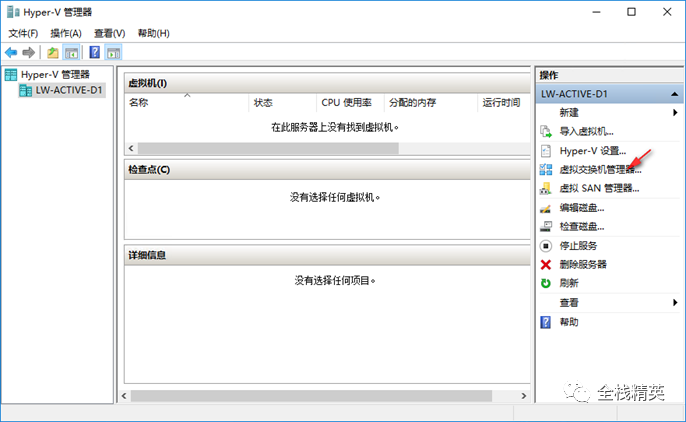
Task: Toggle the Show/Hide Action Pane toolbar icon
Action: [114, 53]
